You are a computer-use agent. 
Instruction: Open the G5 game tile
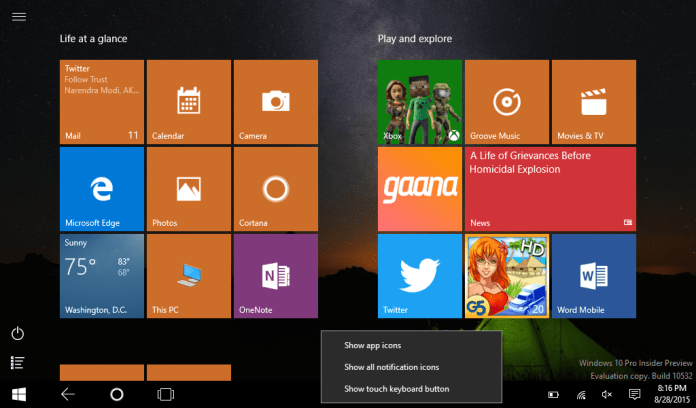[506, 276]
